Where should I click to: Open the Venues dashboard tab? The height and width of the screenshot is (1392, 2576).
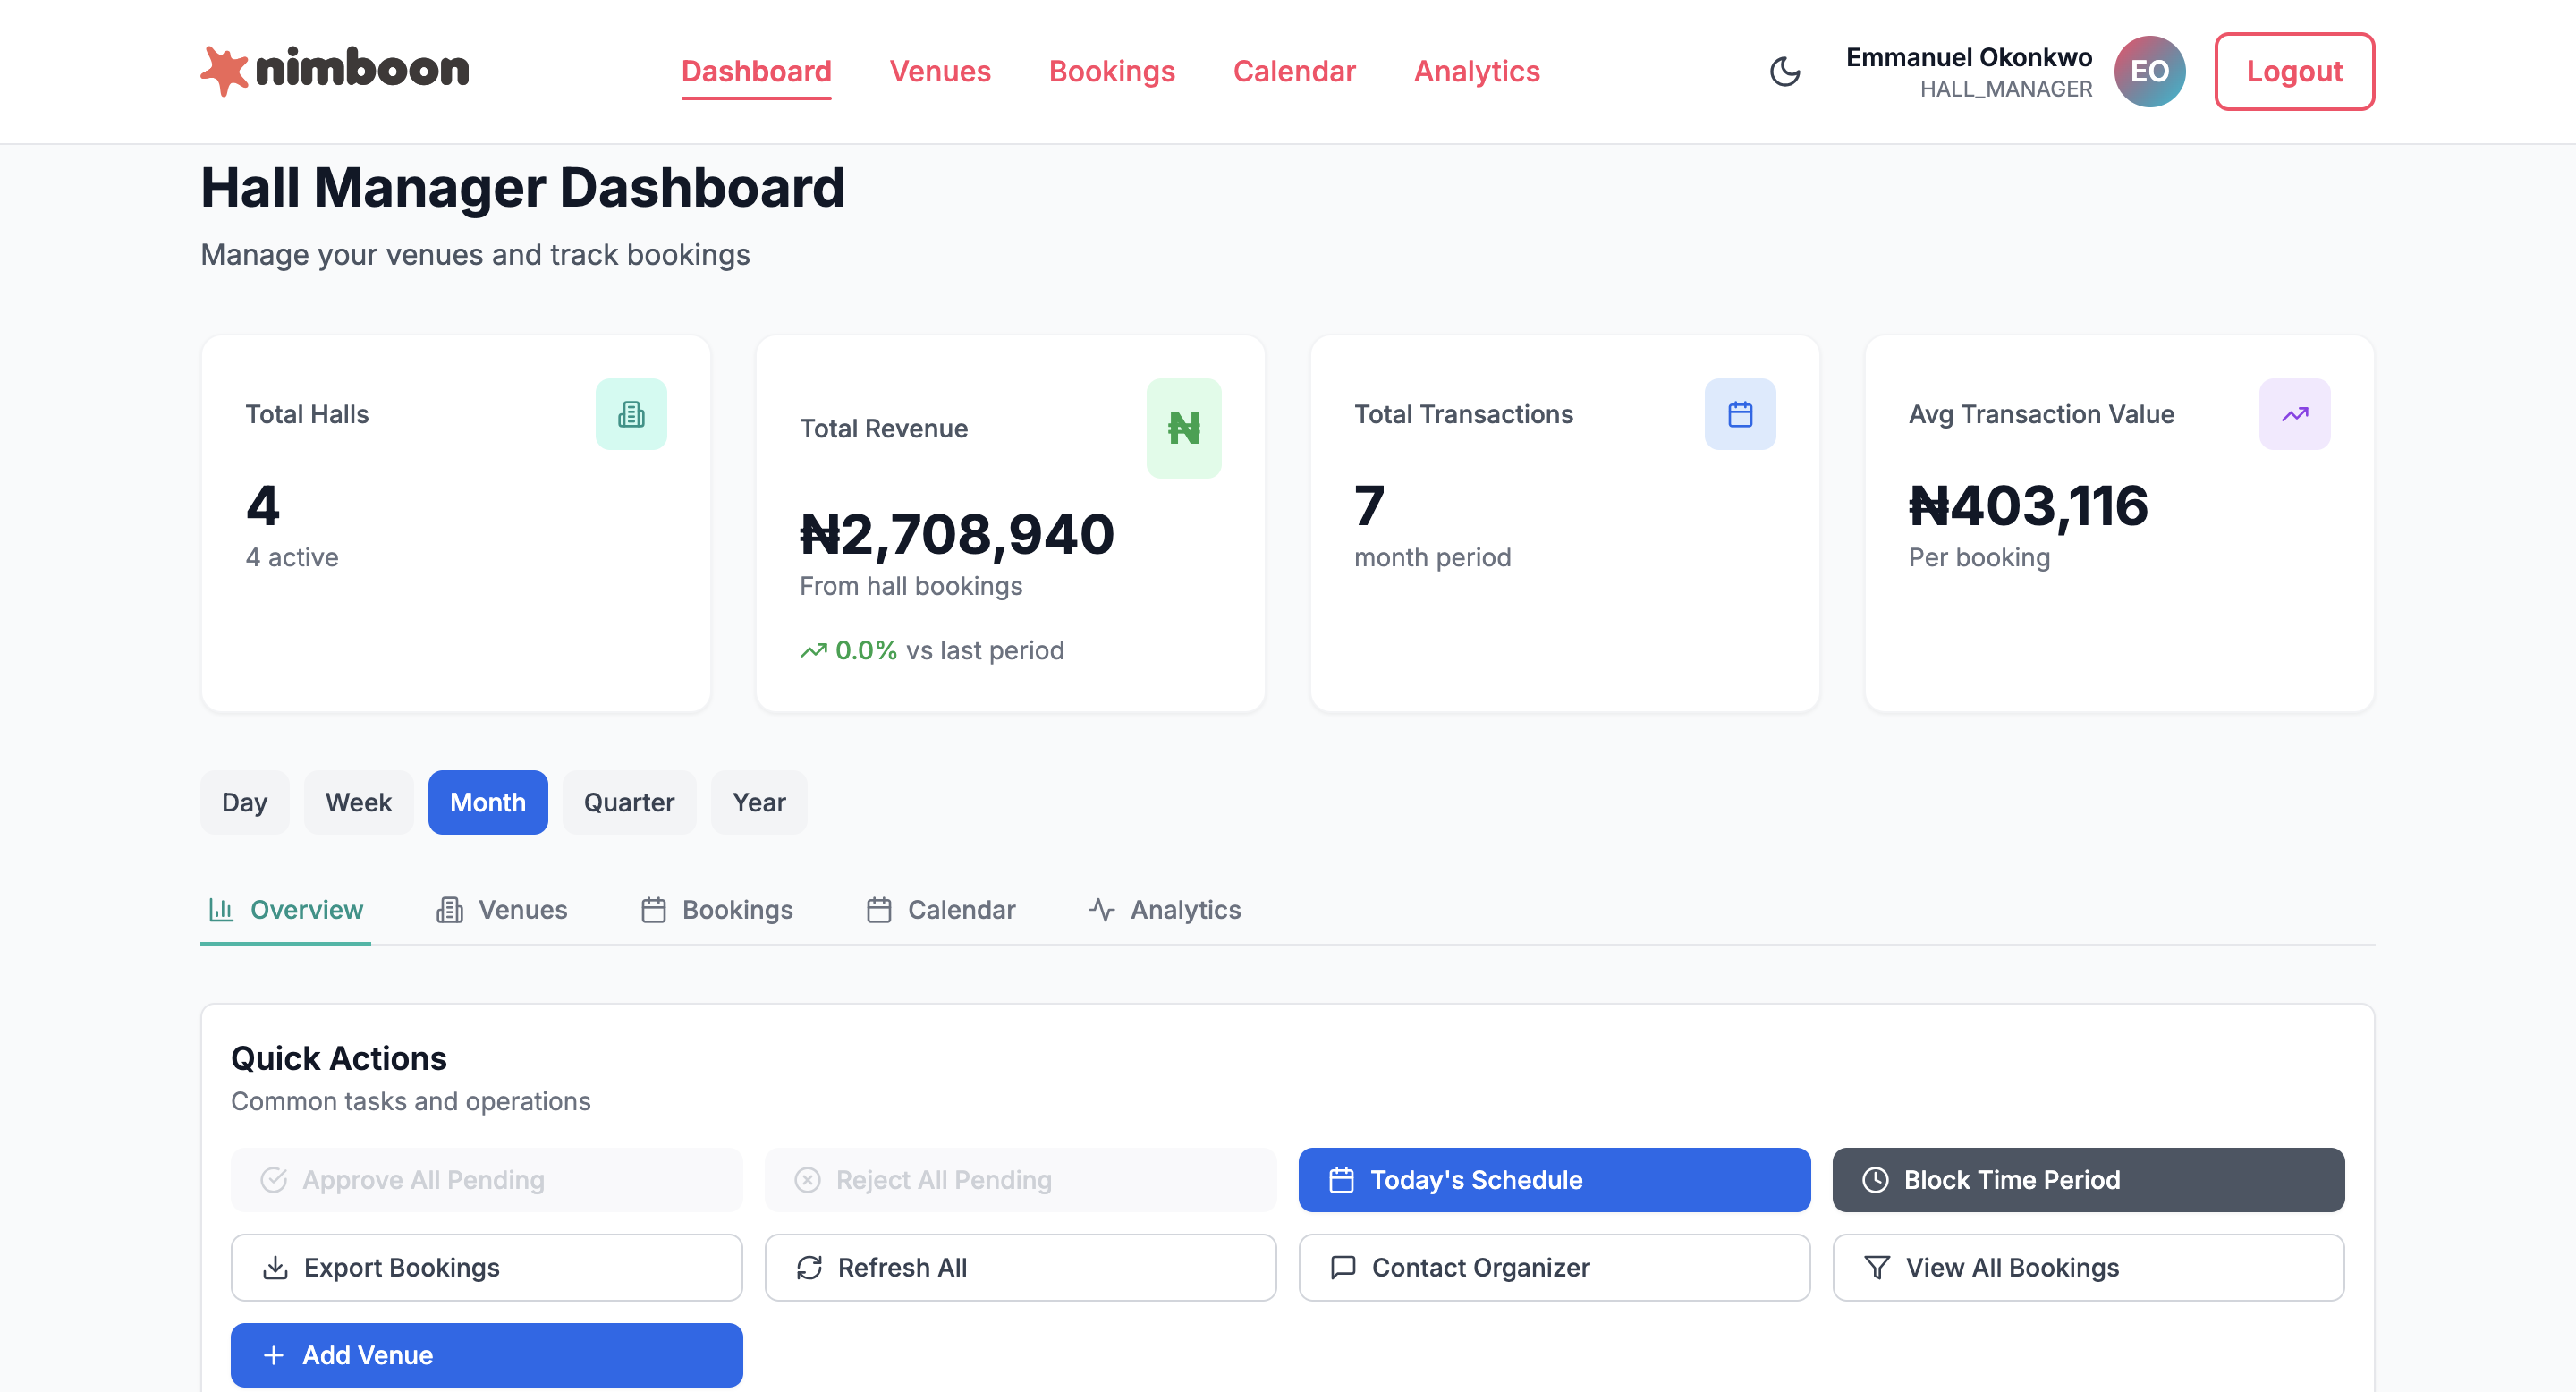502,910
